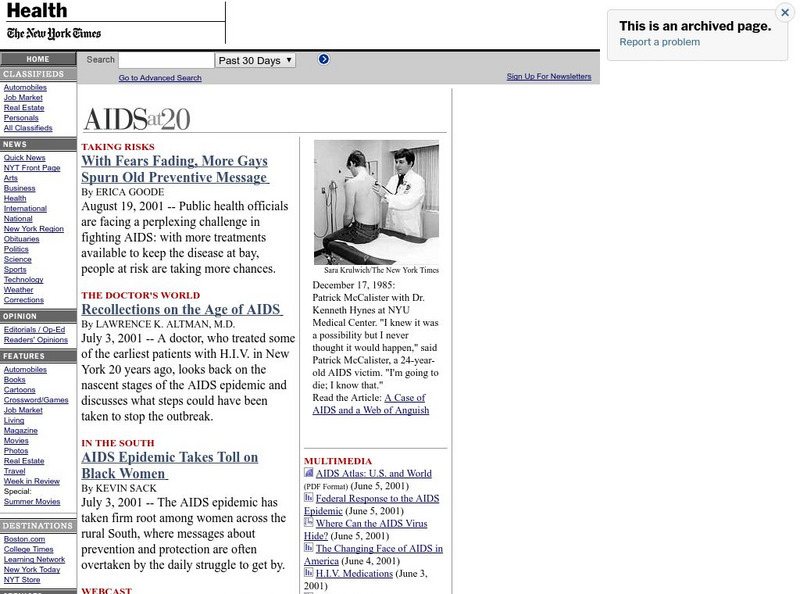
Task: Open Books link
Action: tap(14, 380)
